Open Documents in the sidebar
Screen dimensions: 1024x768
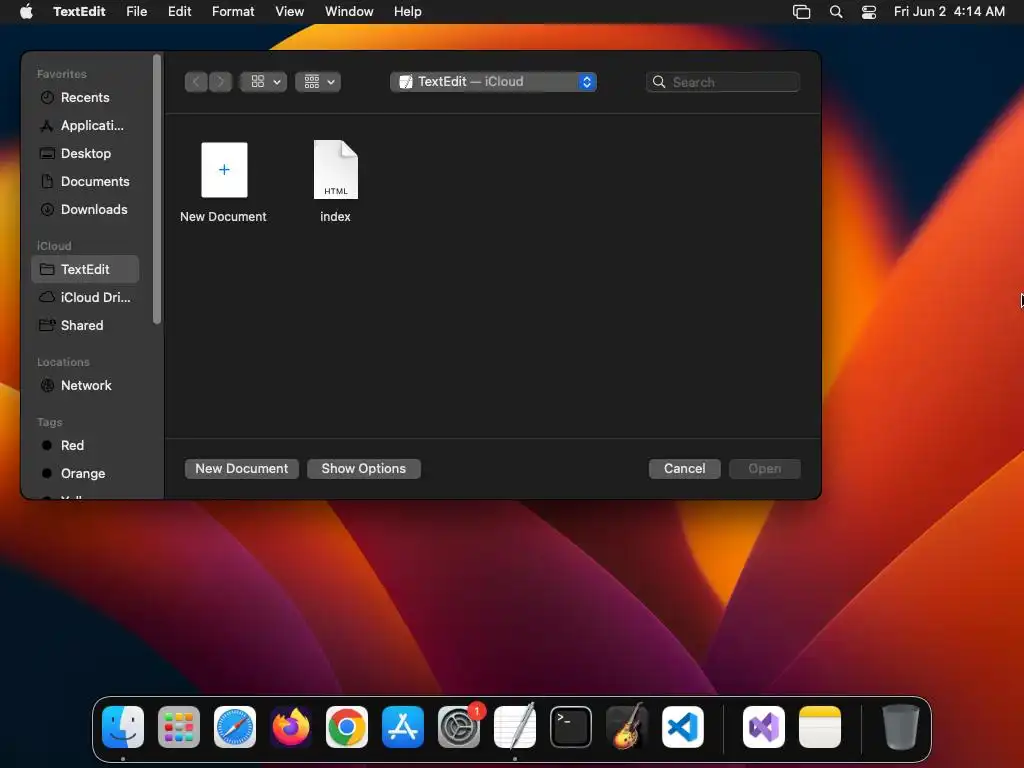(85, 182)
